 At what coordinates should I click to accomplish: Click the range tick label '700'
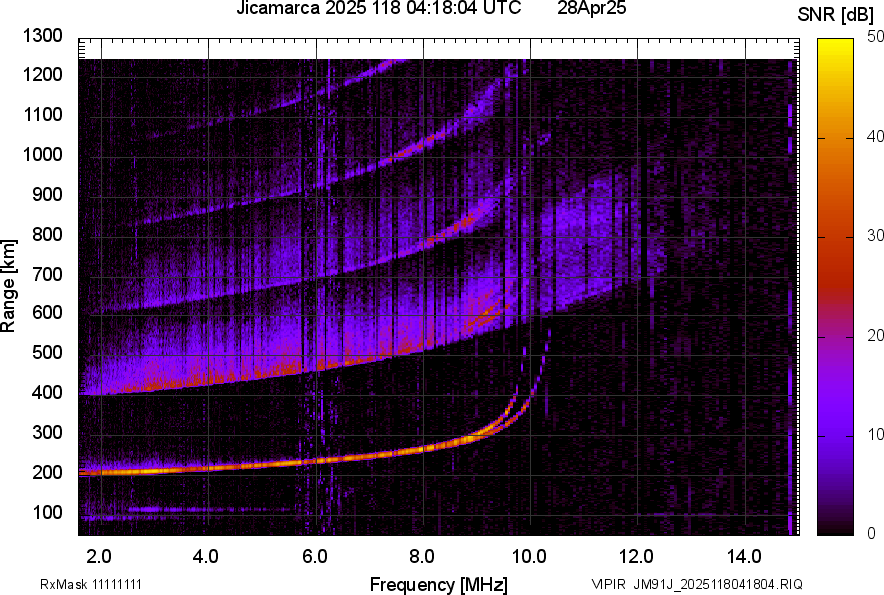coord(47,274)
